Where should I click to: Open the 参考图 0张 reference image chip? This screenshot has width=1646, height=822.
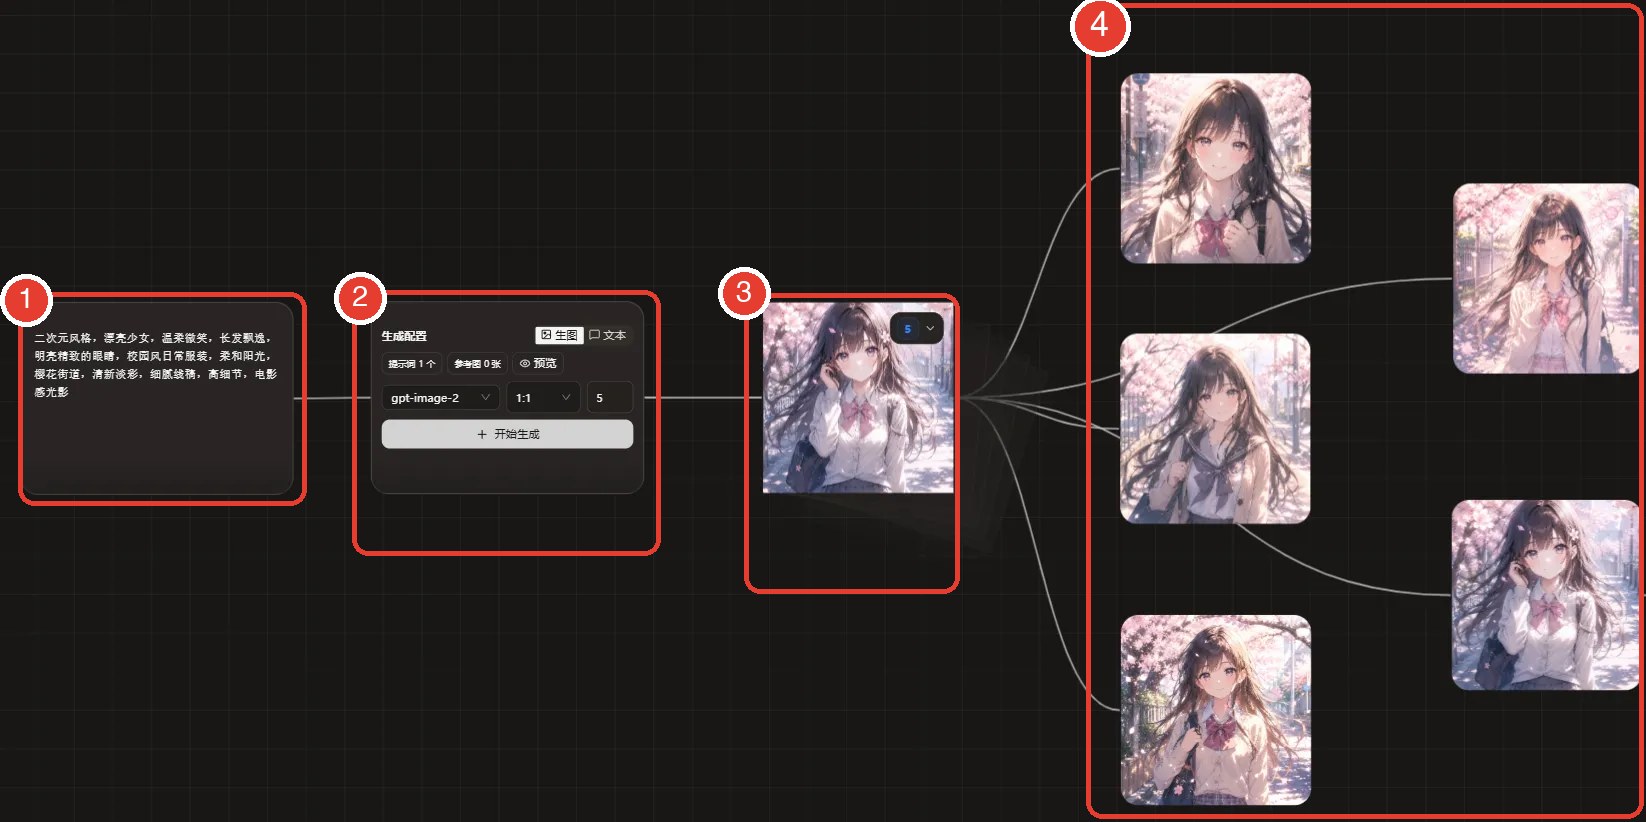point(477,364)
